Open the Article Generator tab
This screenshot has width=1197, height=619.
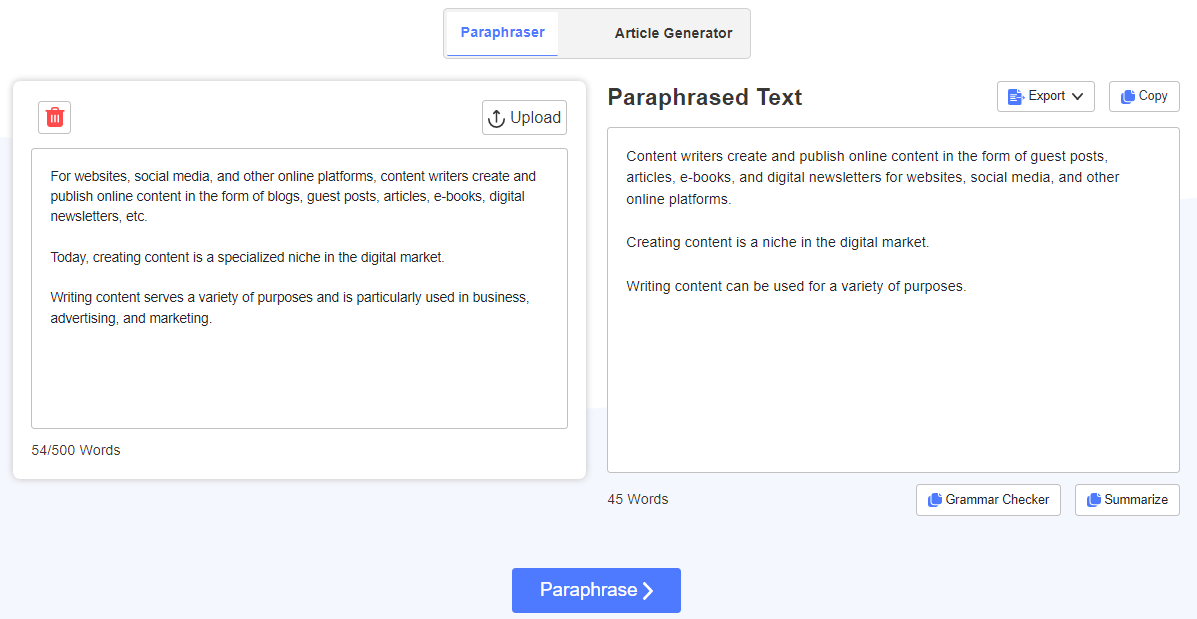(x=673, y=34)
